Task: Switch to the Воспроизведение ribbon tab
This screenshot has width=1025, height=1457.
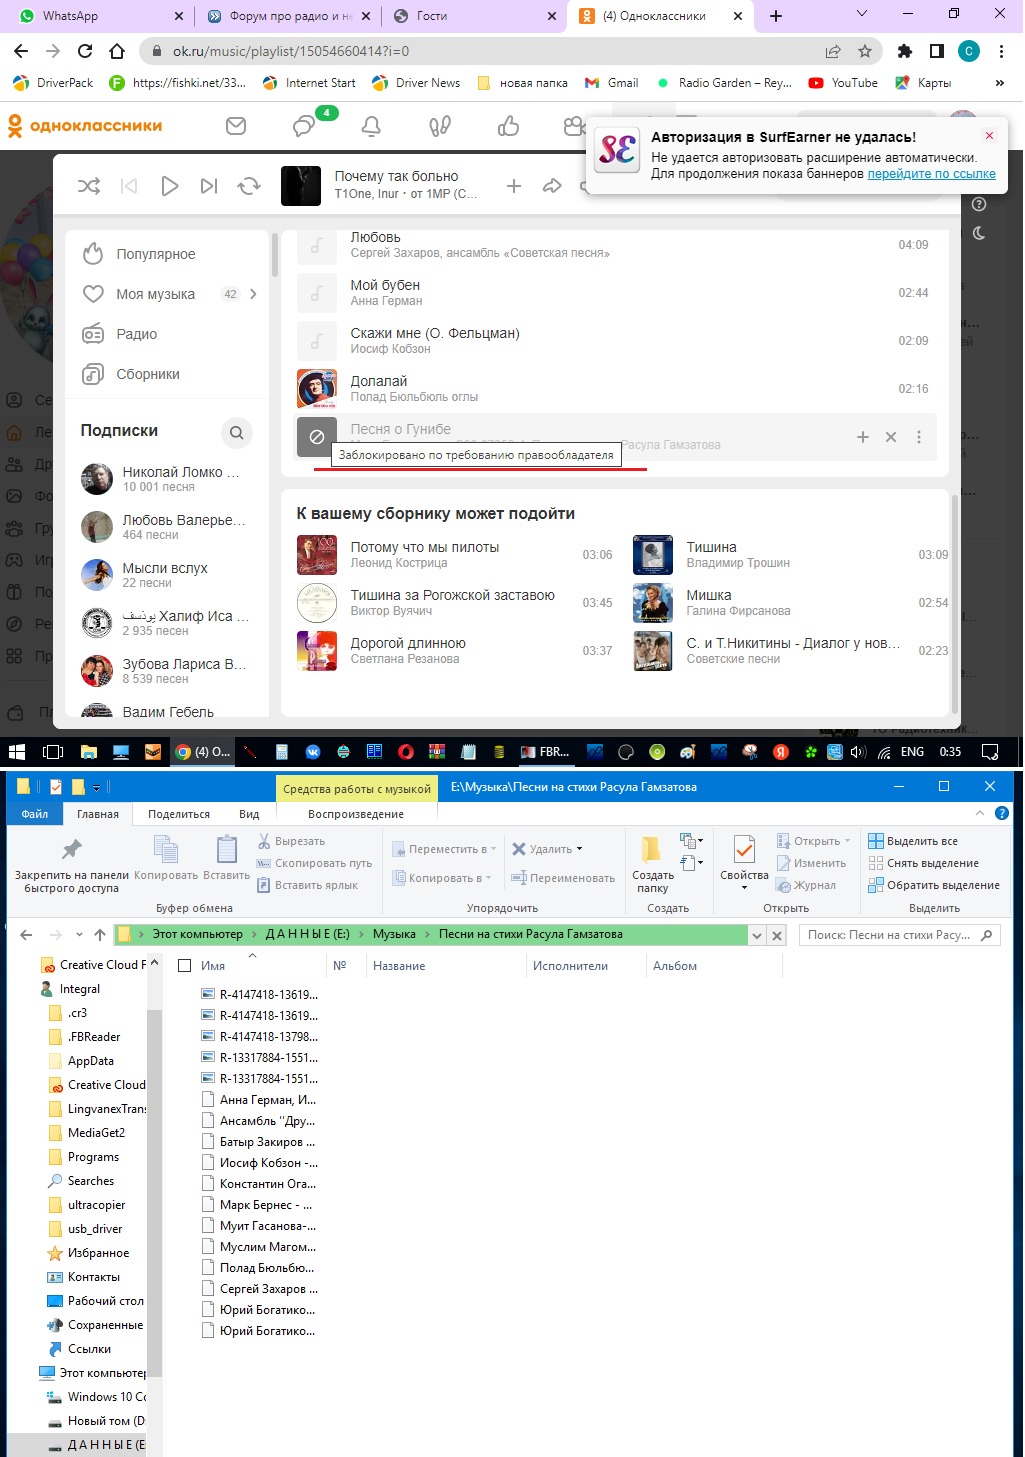Action: tap(356, 814)
